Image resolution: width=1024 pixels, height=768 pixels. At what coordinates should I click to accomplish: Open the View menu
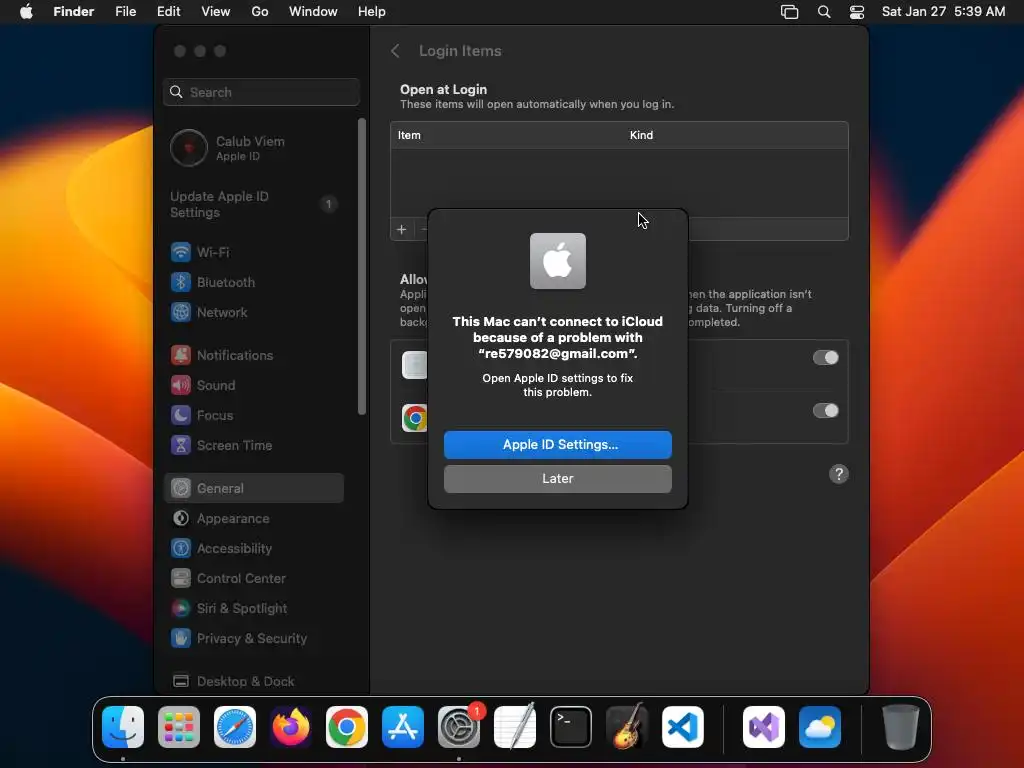pyautogui.click(x=216, y=12)
